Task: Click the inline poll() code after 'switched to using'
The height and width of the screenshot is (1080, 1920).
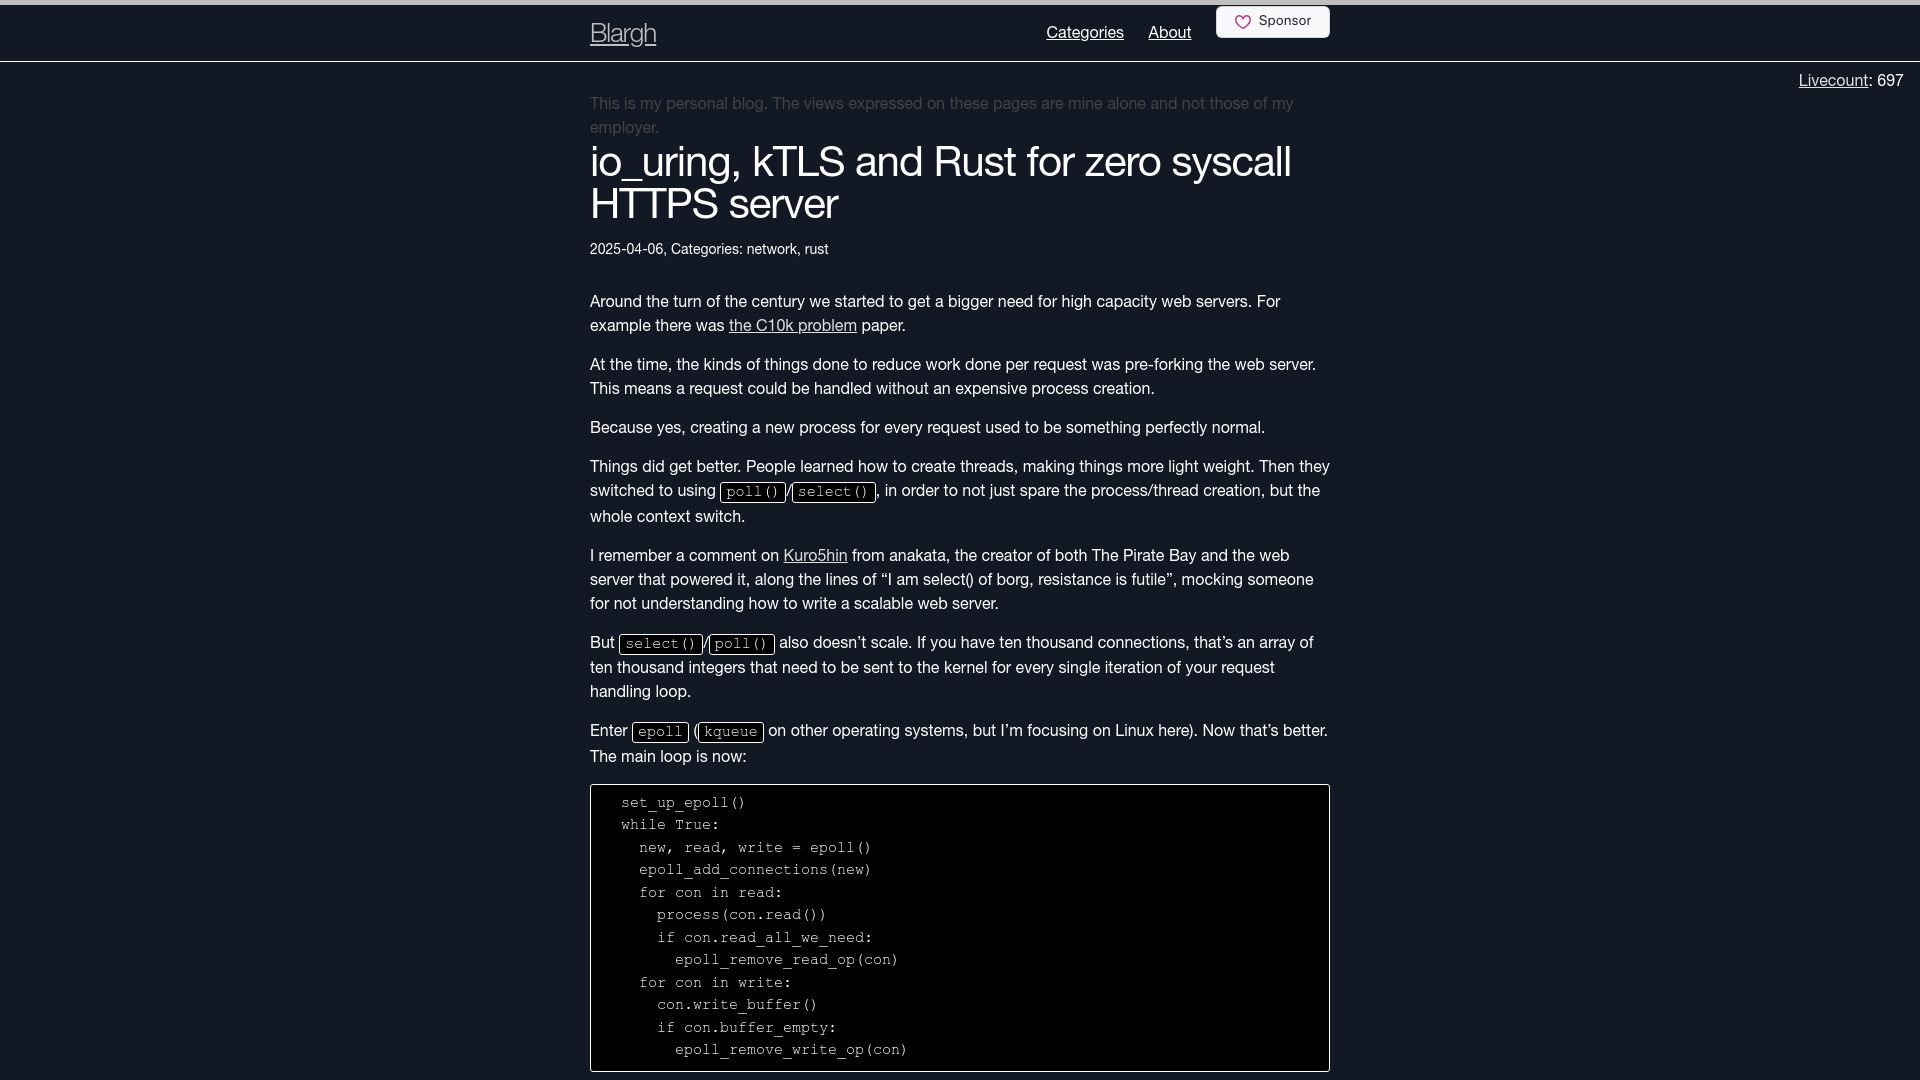Action: (753, 492)
